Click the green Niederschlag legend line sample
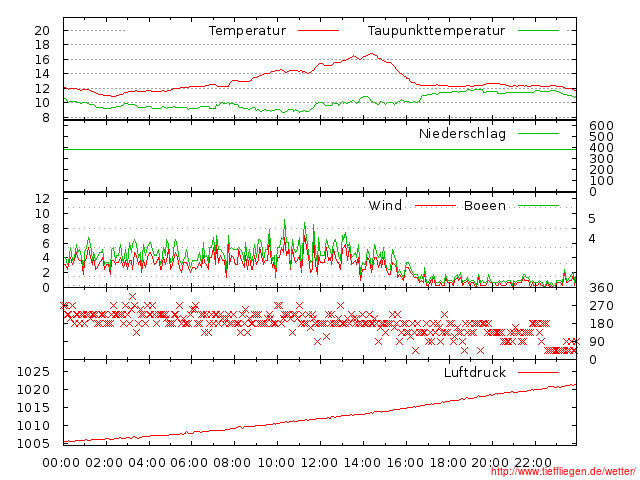This screenshot has width=640, height=480. pyautogui.click(x=538, y=133)
